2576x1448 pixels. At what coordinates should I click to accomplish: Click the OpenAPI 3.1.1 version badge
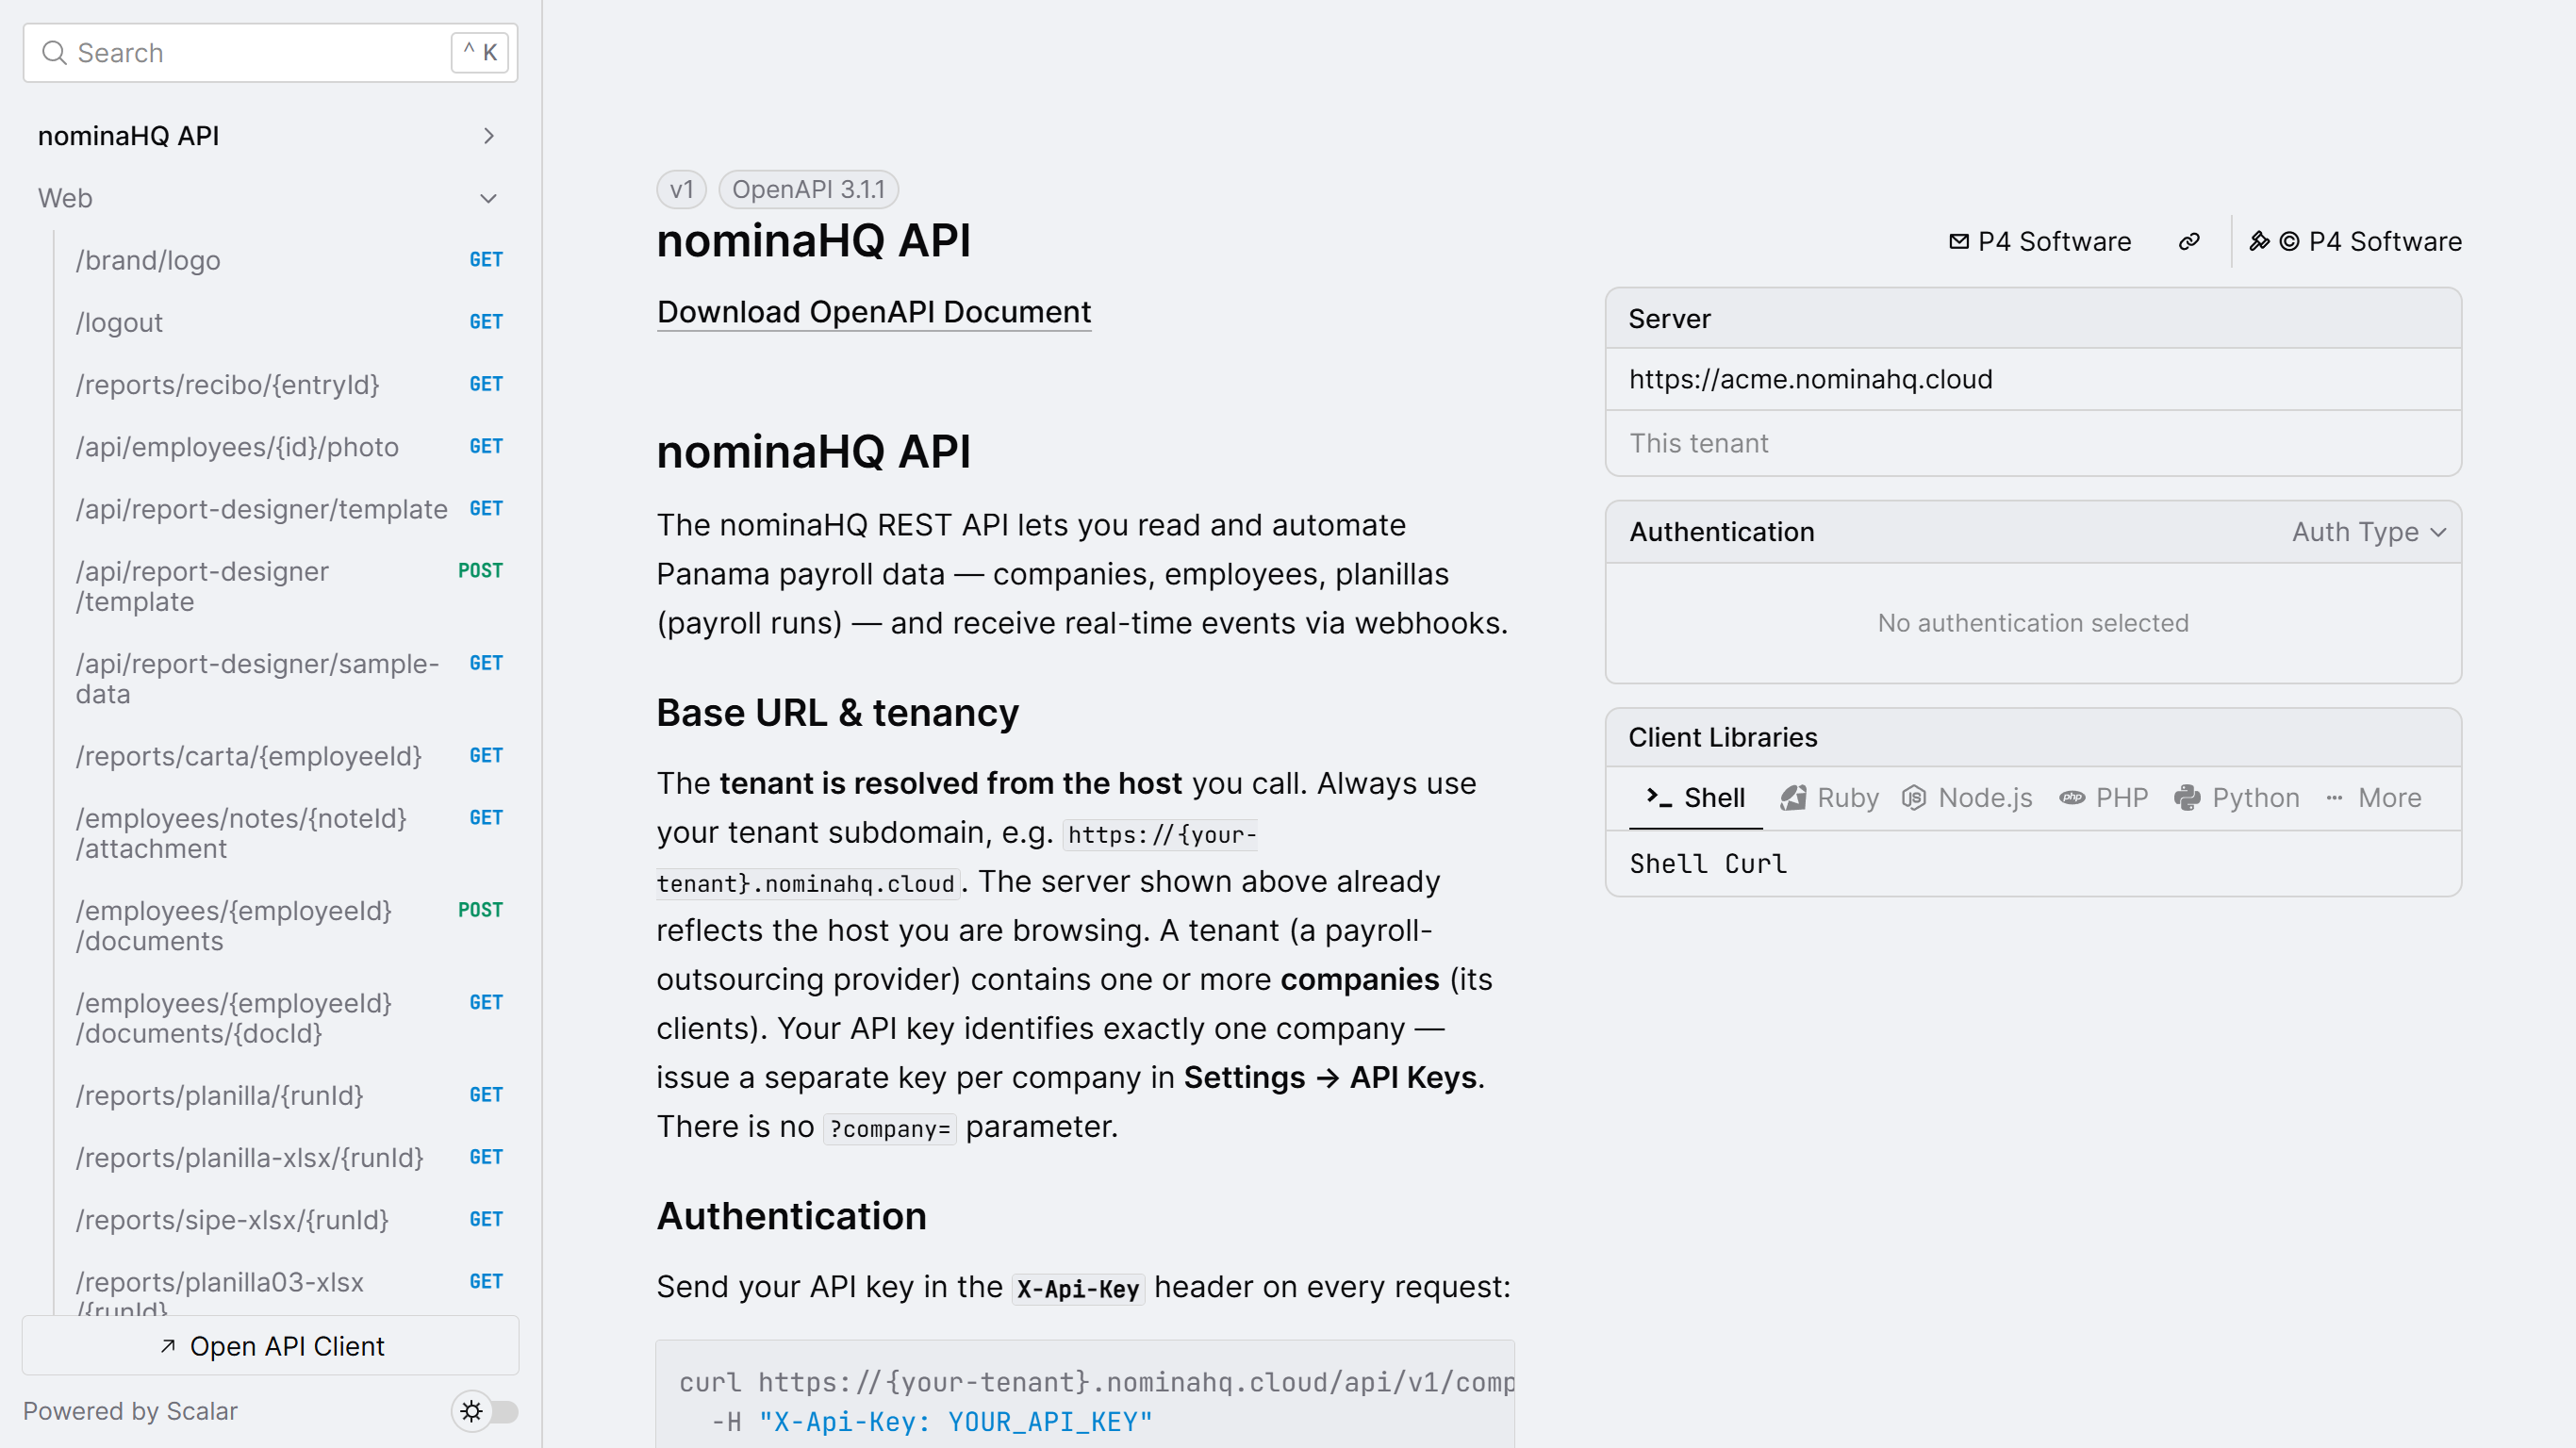point(808,189)
